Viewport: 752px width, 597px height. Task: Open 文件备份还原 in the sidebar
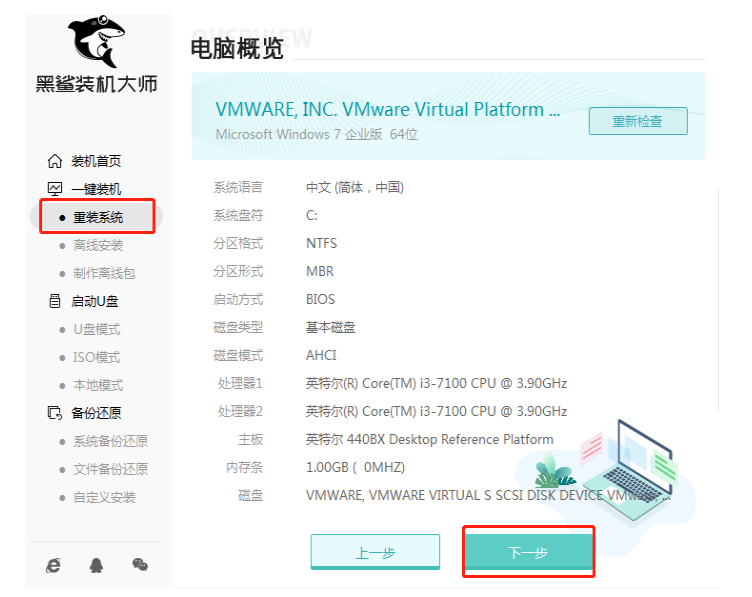tap(110, 469)
